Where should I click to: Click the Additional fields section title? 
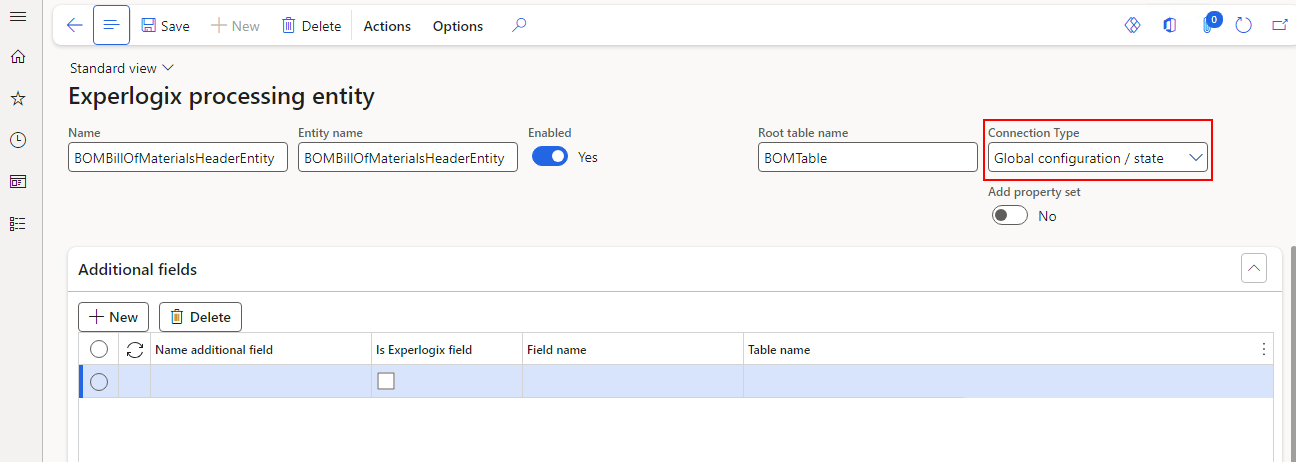tap(138, 269)
